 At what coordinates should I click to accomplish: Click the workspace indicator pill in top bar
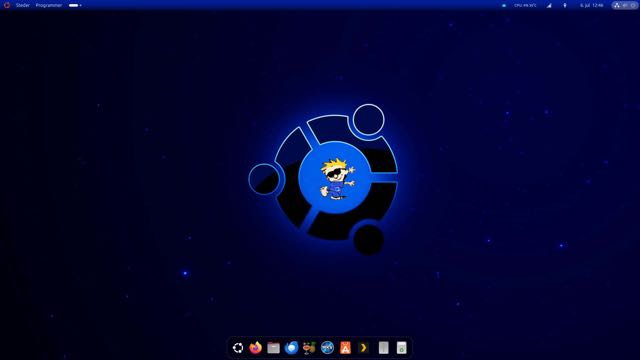click(x=75, y=5)
